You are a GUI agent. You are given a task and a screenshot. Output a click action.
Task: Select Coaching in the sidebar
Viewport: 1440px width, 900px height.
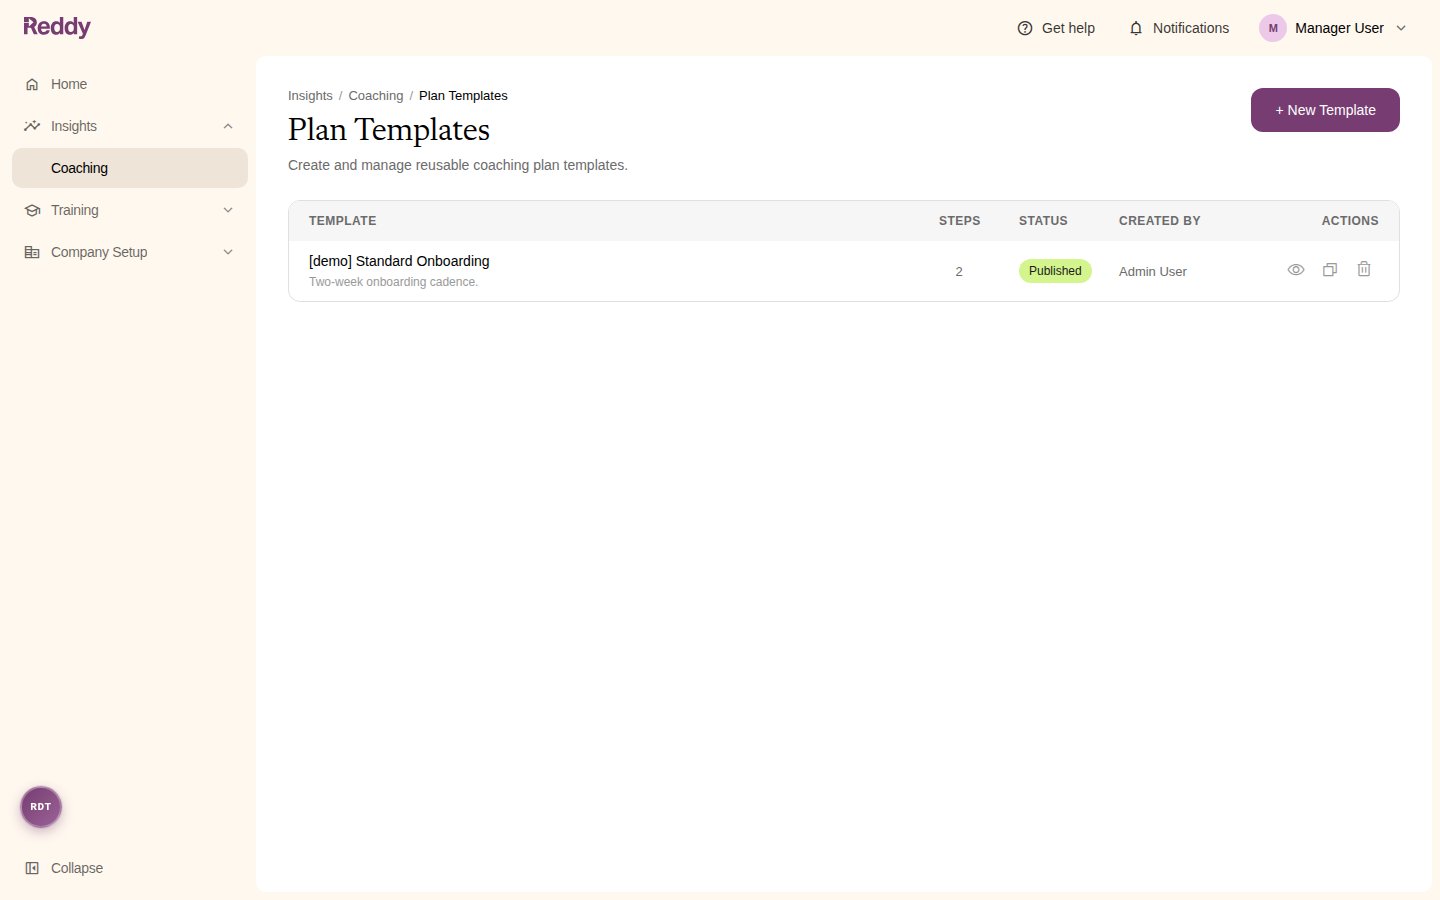tap(130, 168)
